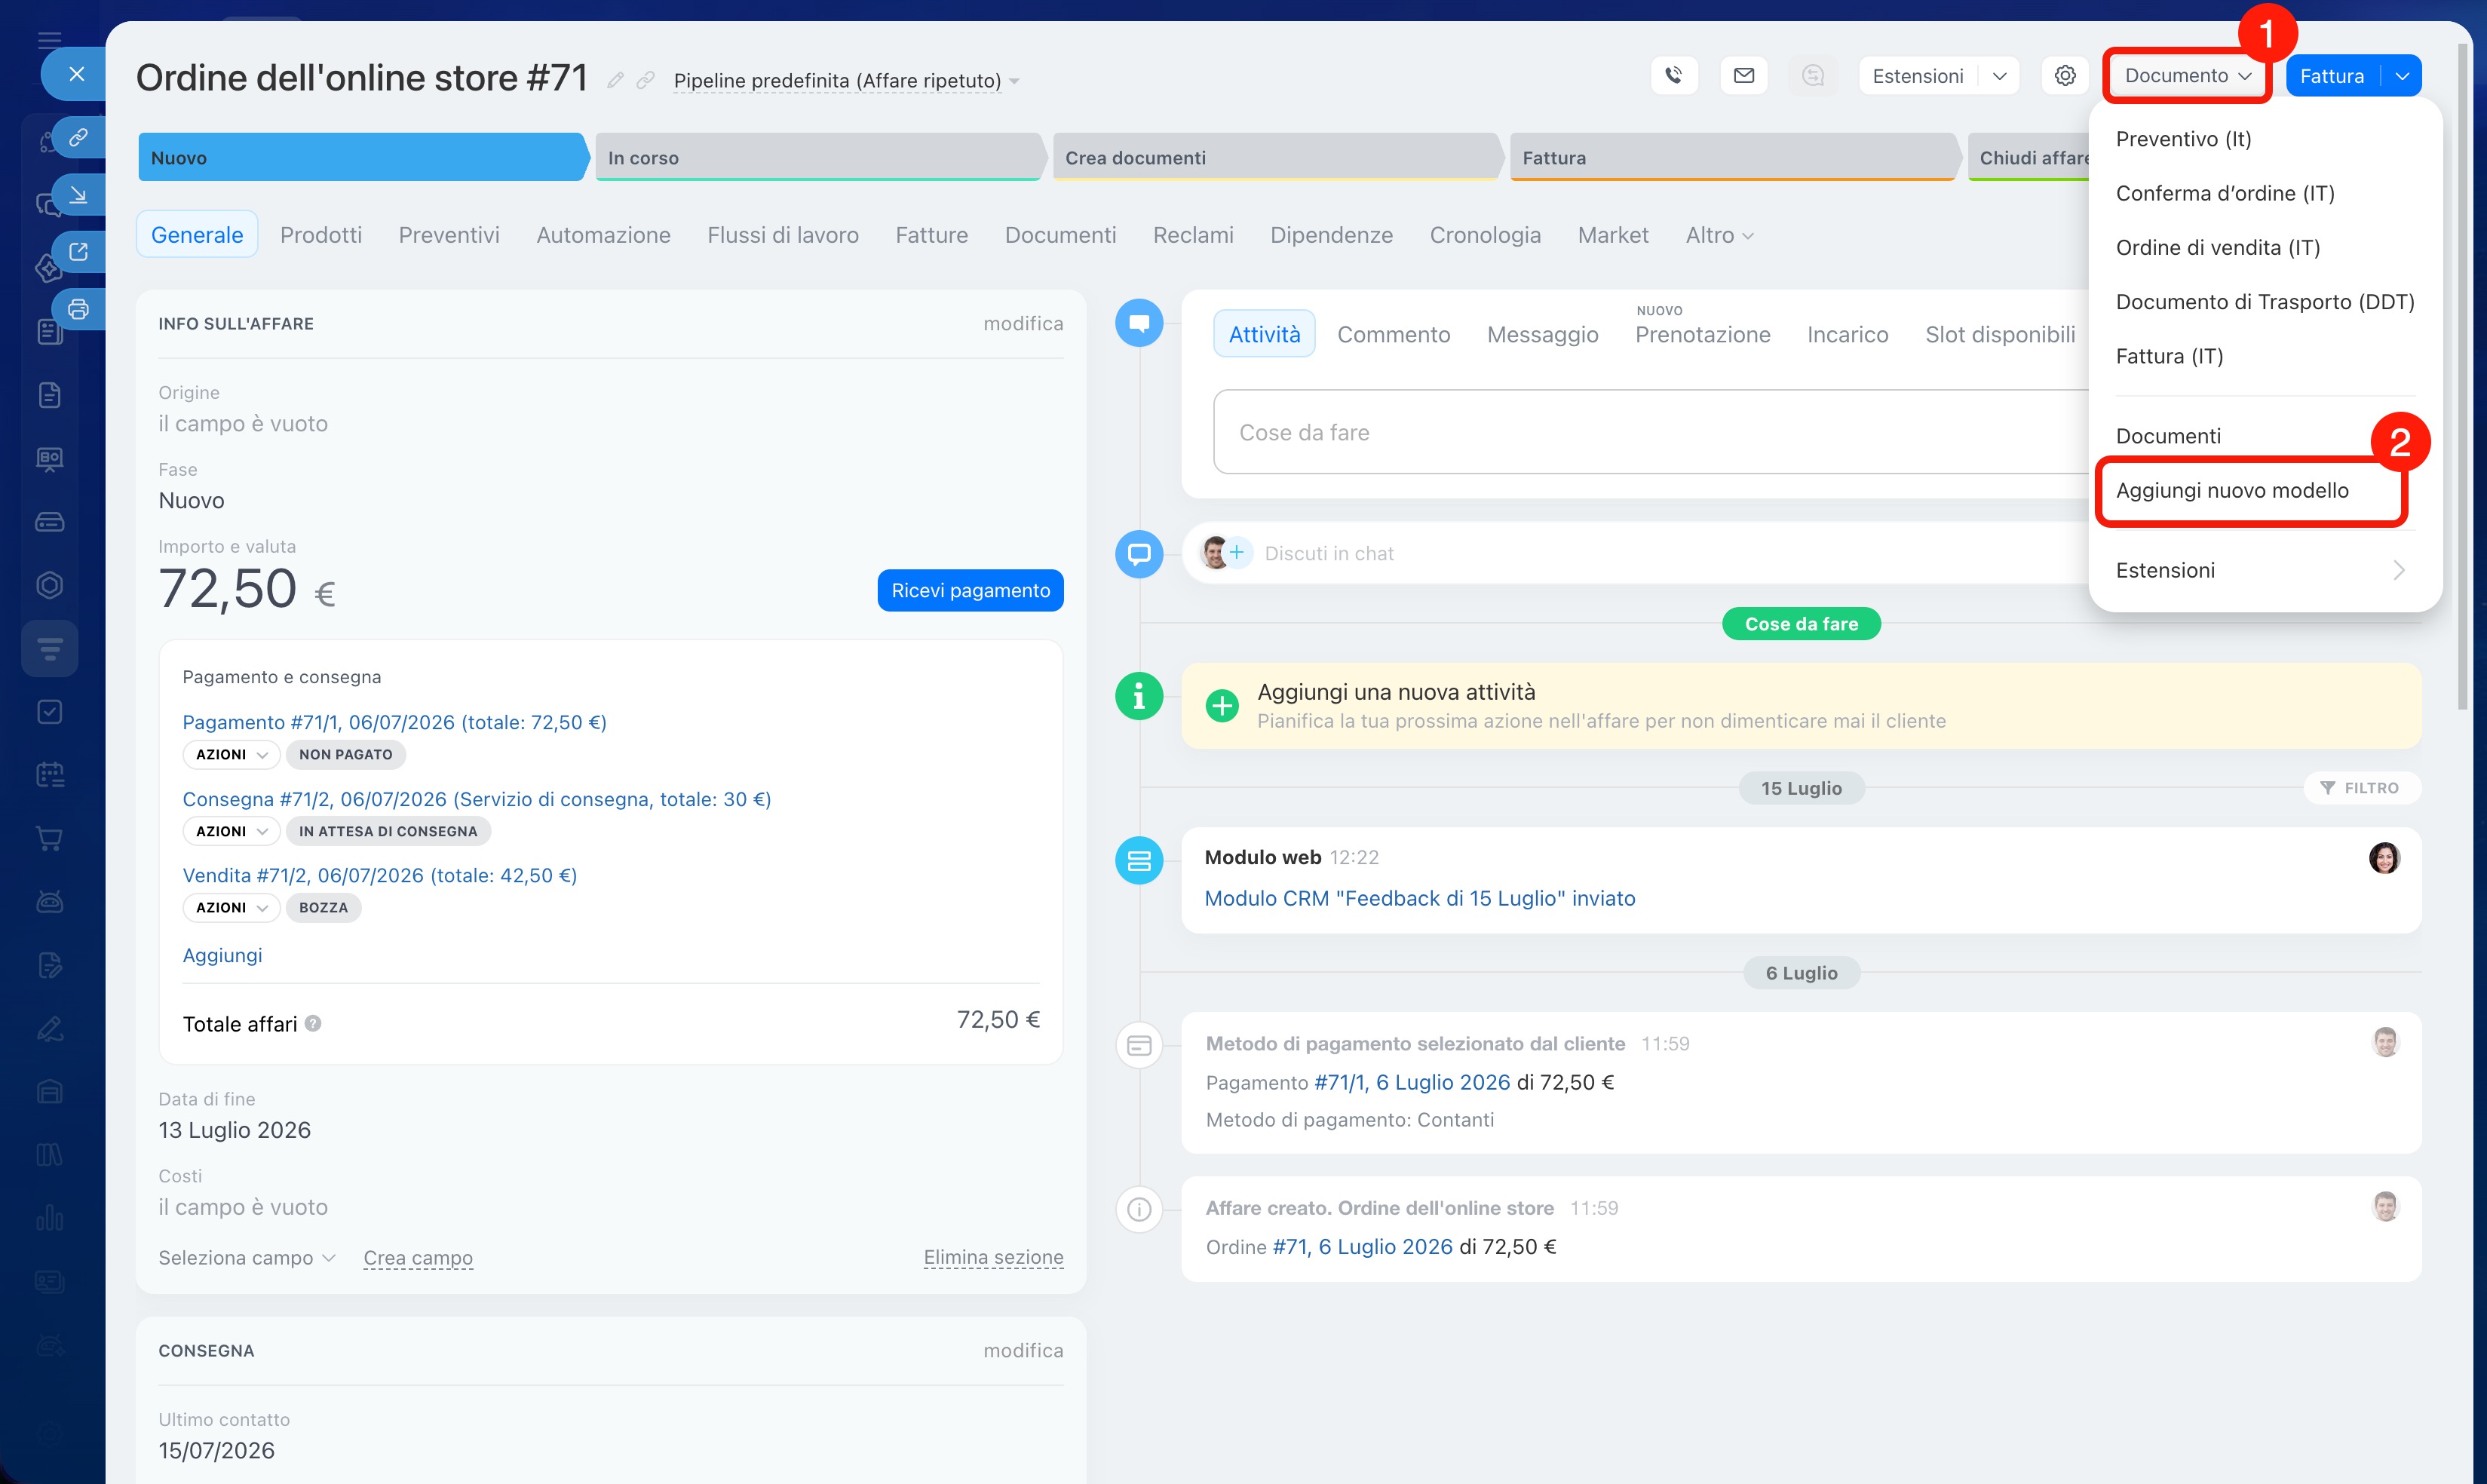
Task: Set deal stage to In corso
Action: (x=820, y=157)
